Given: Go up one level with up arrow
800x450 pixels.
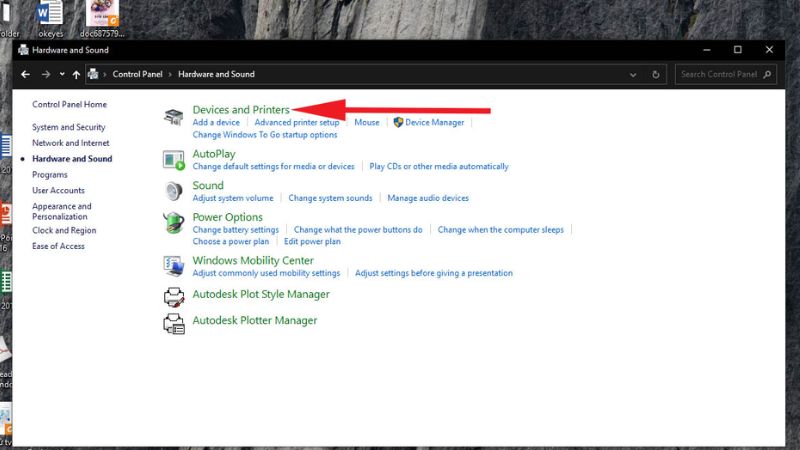Looking at the screenshot, I should coord(77,74).
